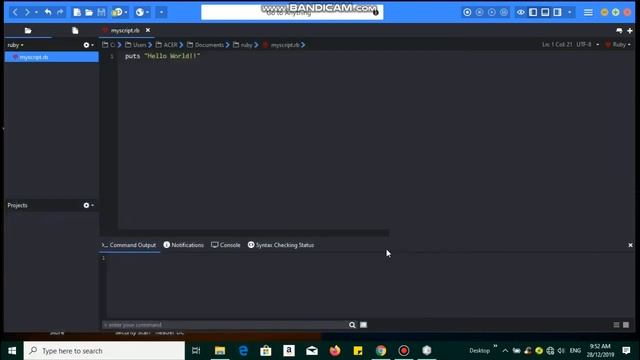Open the Ruby language selector dropdown

[x=618, y=44]
